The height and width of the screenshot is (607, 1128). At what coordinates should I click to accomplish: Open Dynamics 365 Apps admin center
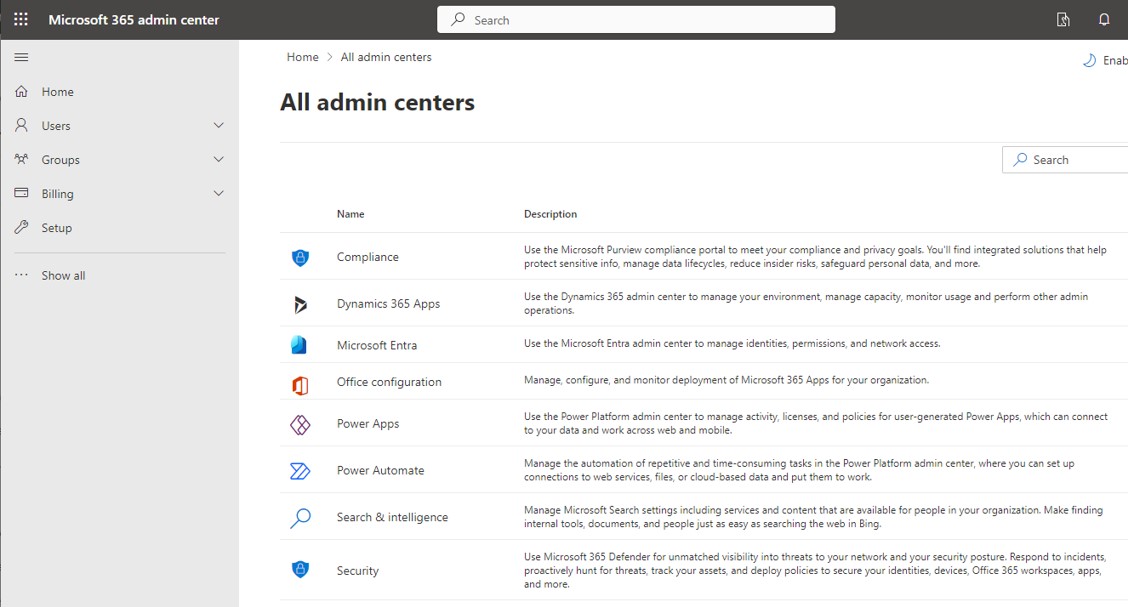pyautogui.click(x=388, y=304)
